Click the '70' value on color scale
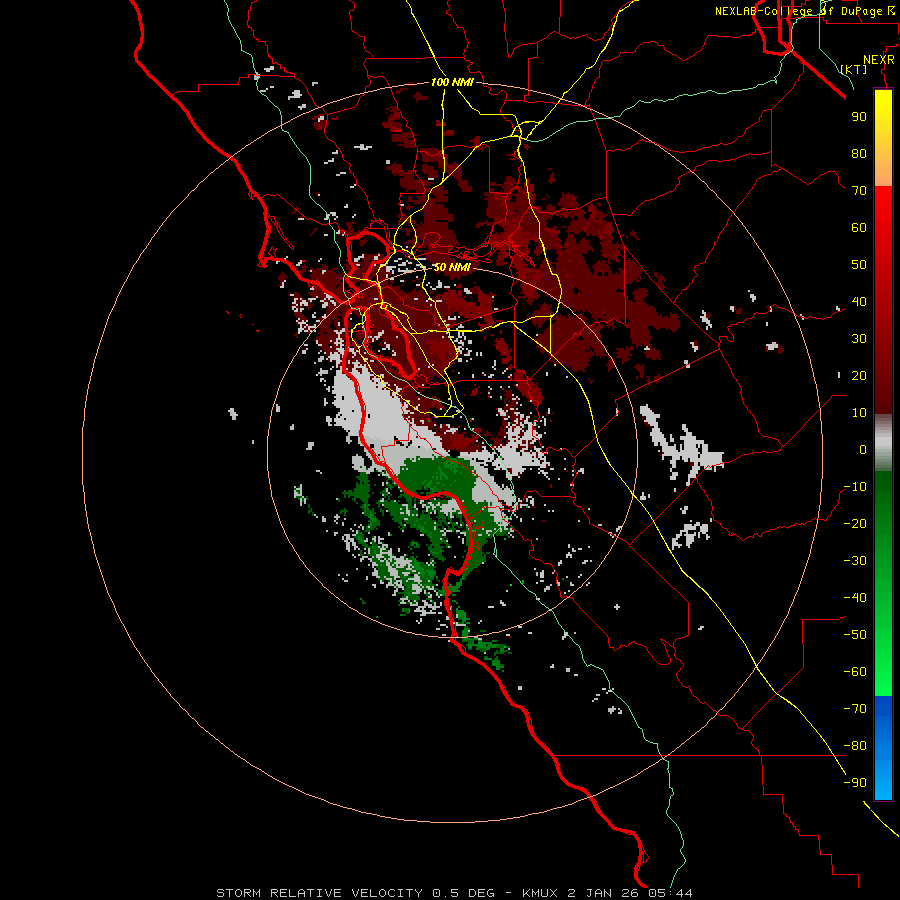 (859, 191)
